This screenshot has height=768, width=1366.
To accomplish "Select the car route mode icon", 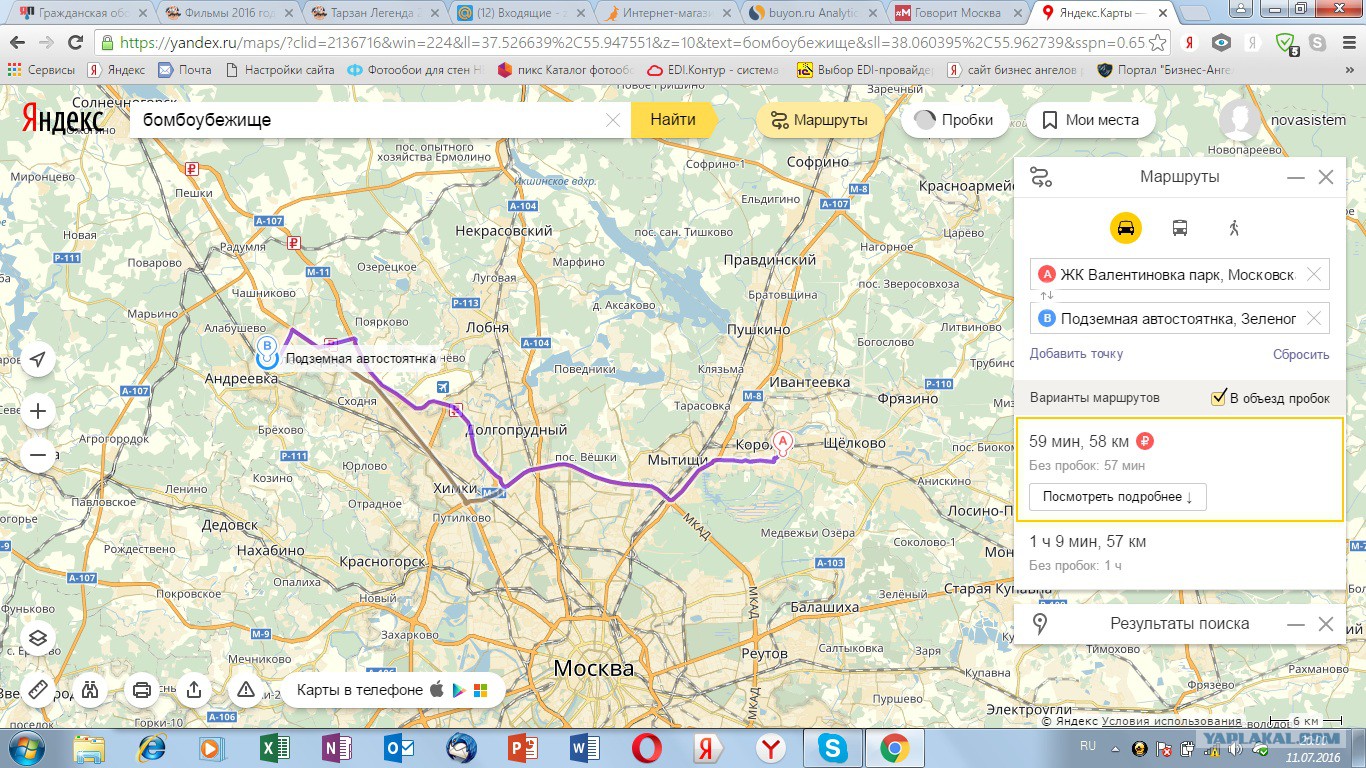I will click(1126, 228).
